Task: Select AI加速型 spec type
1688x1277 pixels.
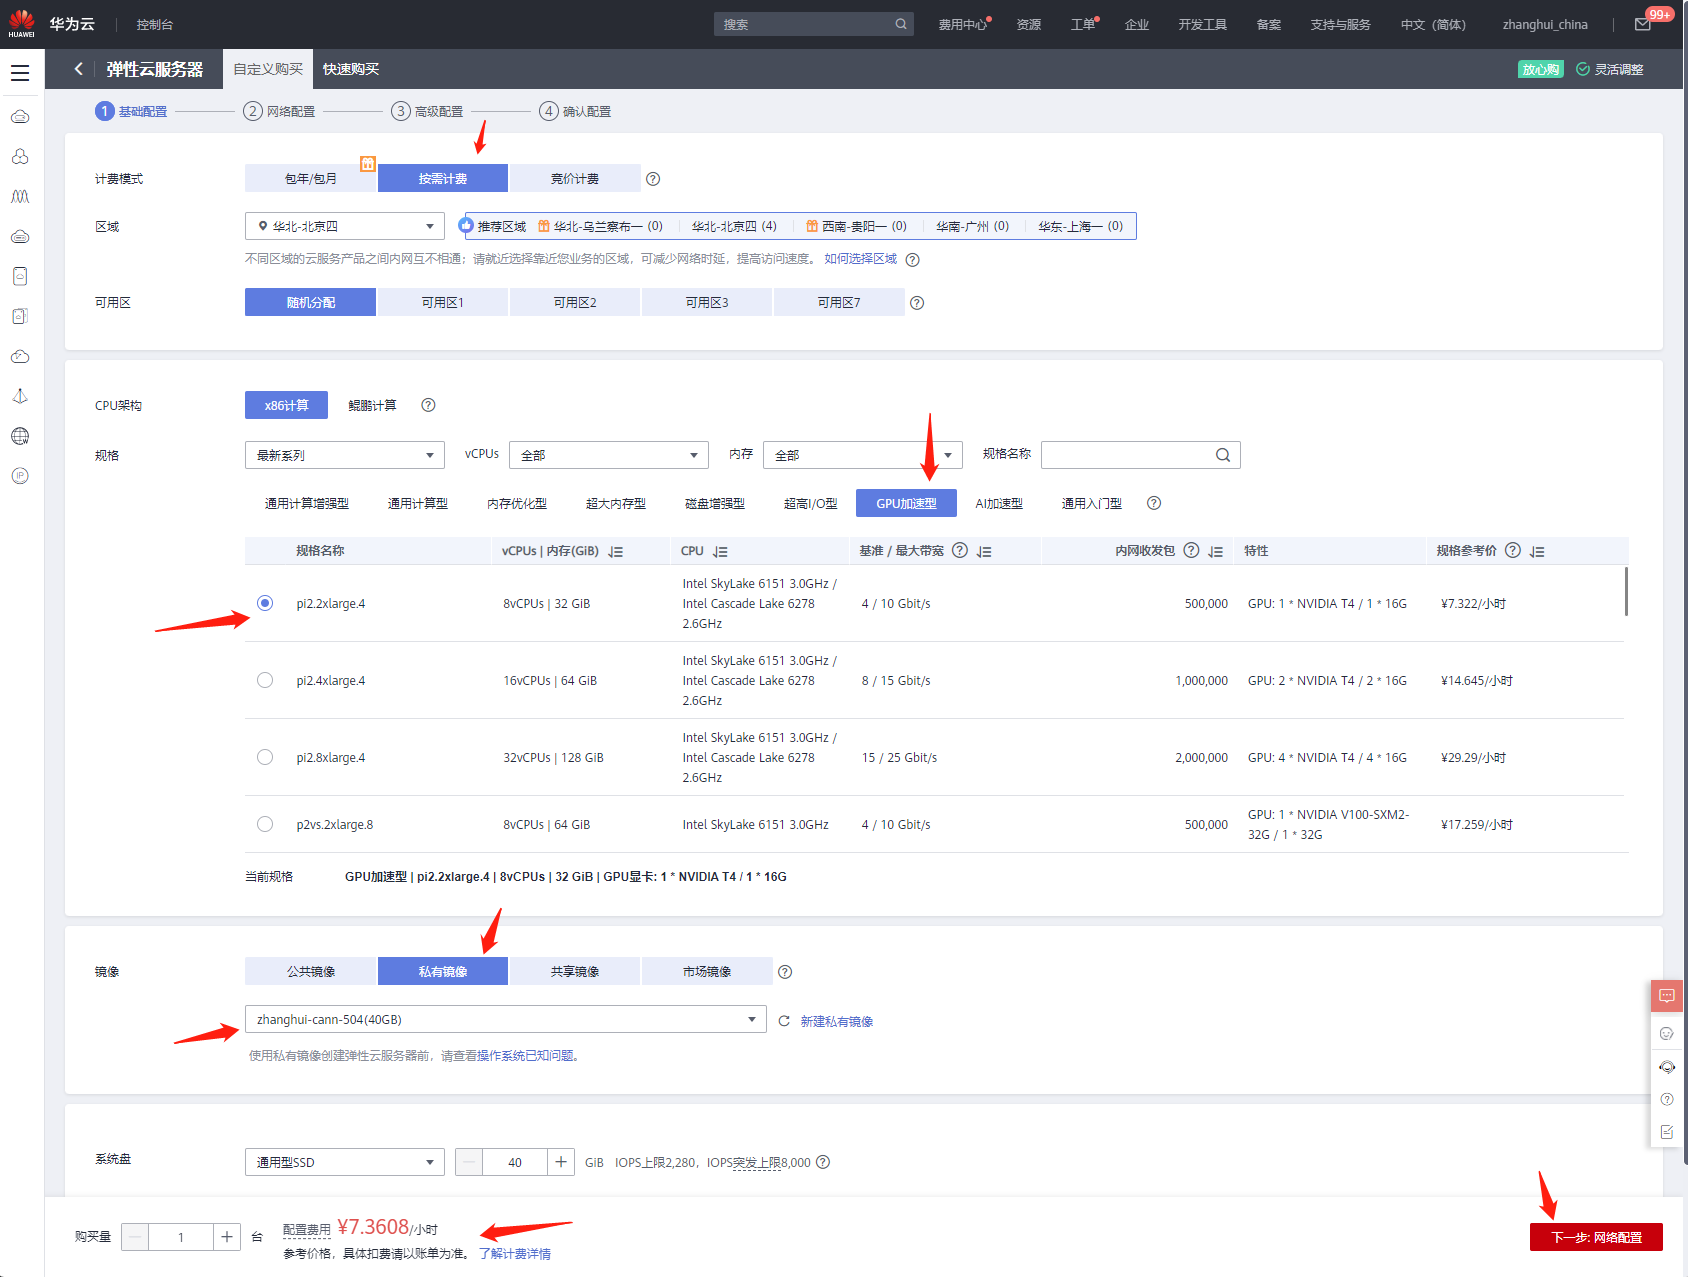Action: tap(999, 503)
